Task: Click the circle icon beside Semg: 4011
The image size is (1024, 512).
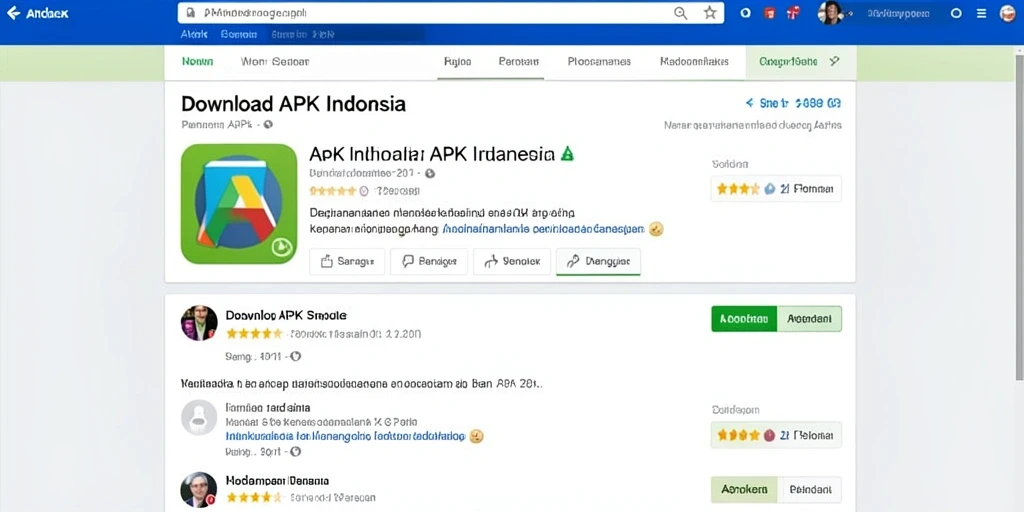Action: (295, 357)
